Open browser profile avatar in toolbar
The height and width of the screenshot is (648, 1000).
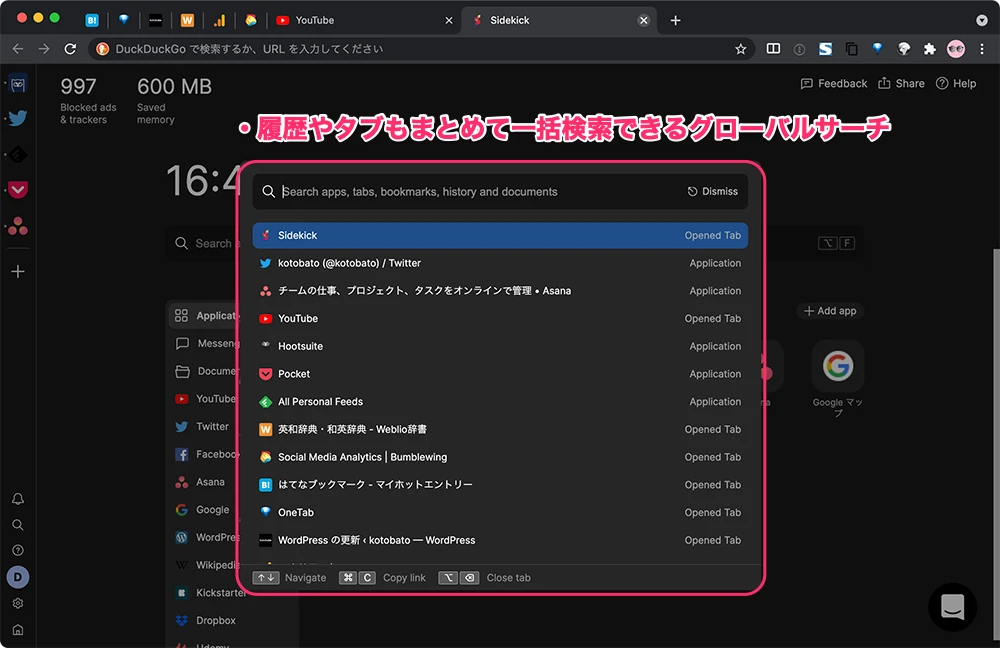(x=956, y=49)
